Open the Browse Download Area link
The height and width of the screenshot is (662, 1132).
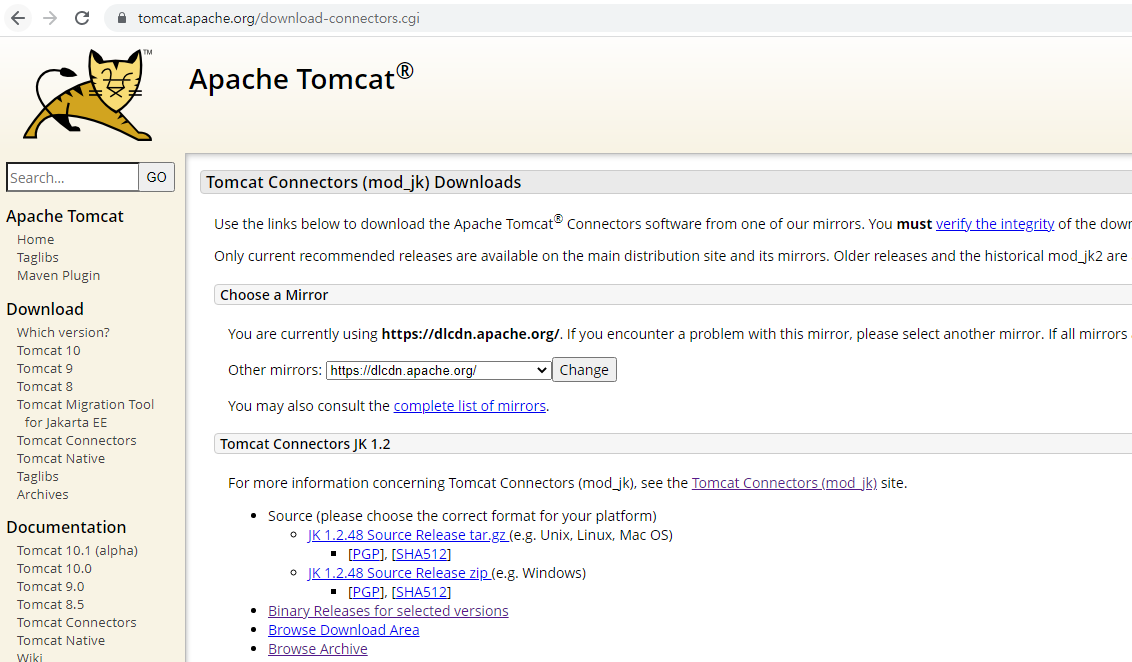344,630
